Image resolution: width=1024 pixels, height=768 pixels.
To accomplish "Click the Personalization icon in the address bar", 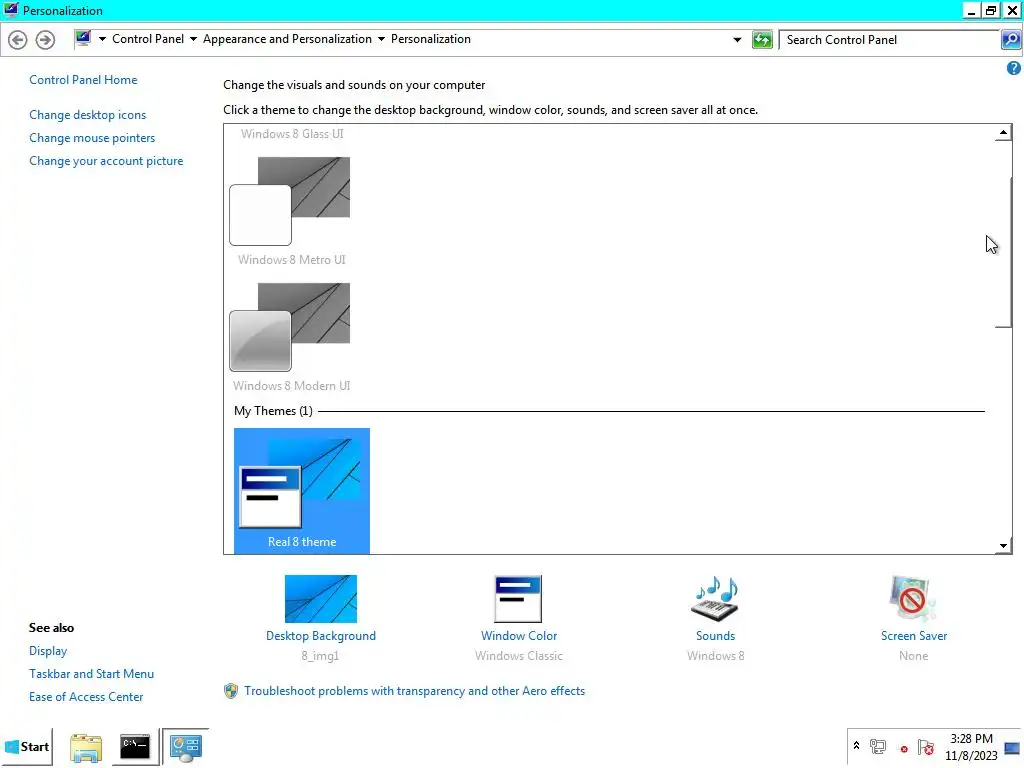I will coord(83,39).
